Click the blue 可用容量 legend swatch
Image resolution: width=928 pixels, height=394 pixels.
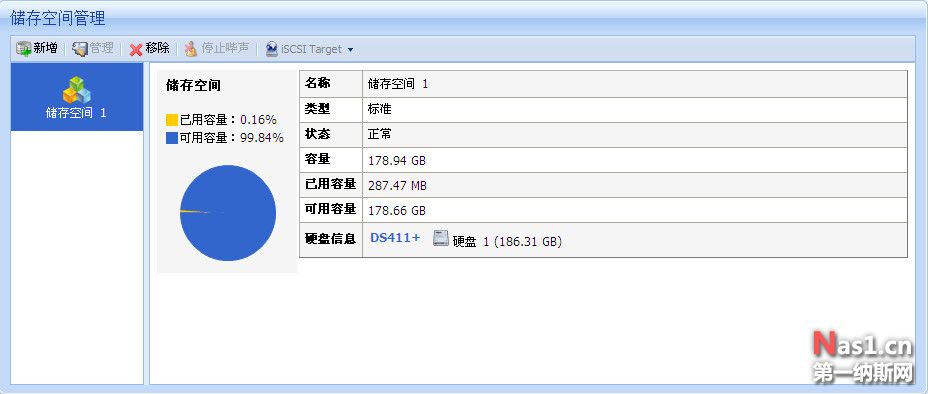(172, 138)
